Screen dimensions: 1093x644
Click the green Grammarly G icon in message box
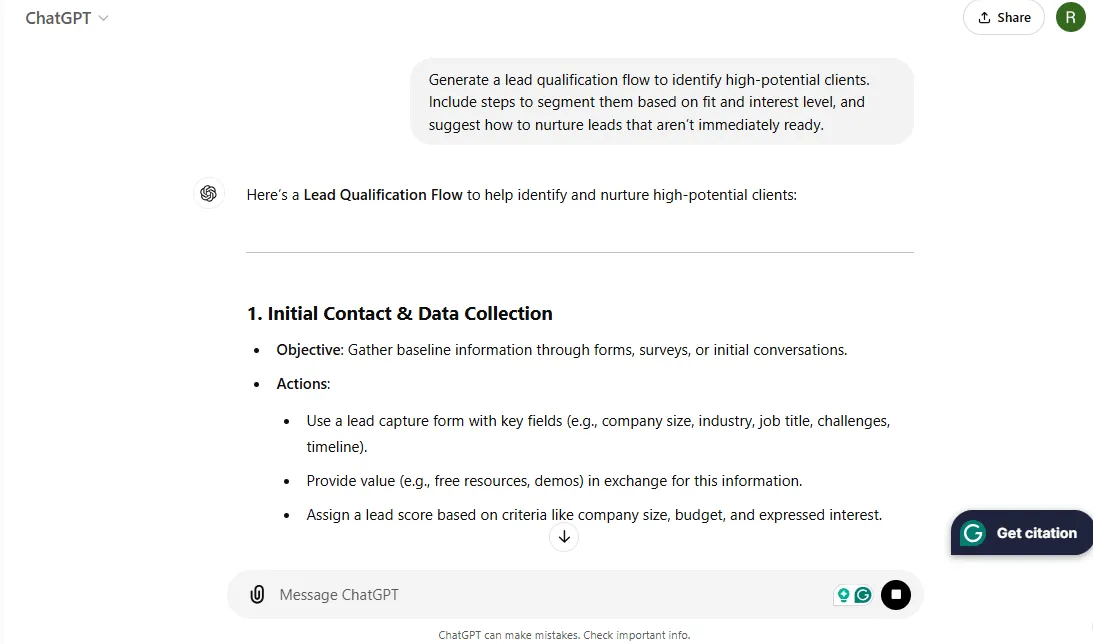point(863,595)
